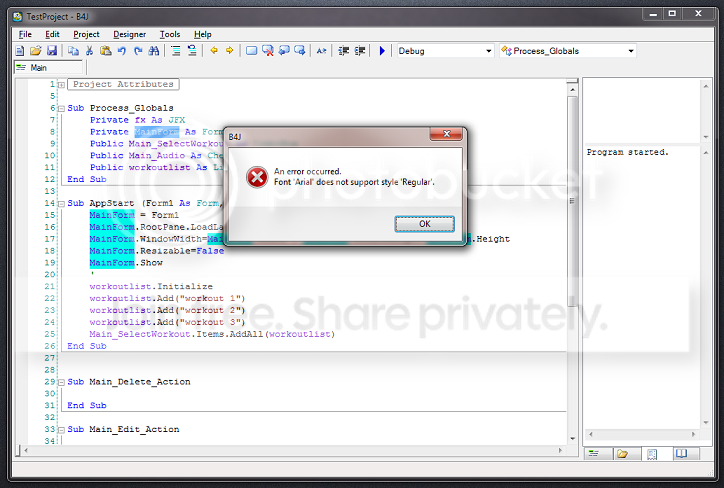Run the program with the blue play icon
Screen dimensions: 724x488
(x=382, y=51)
